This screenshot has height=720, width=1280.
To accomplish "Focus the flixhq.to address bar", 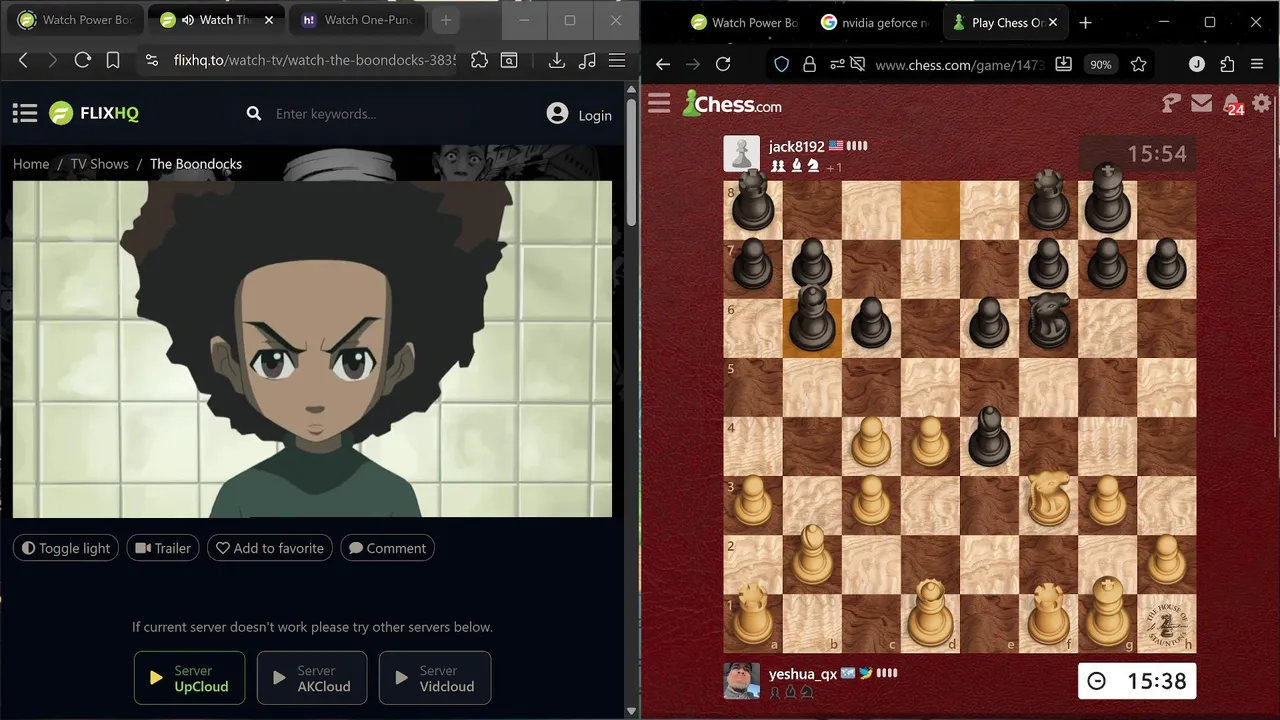I will point(315,60).
